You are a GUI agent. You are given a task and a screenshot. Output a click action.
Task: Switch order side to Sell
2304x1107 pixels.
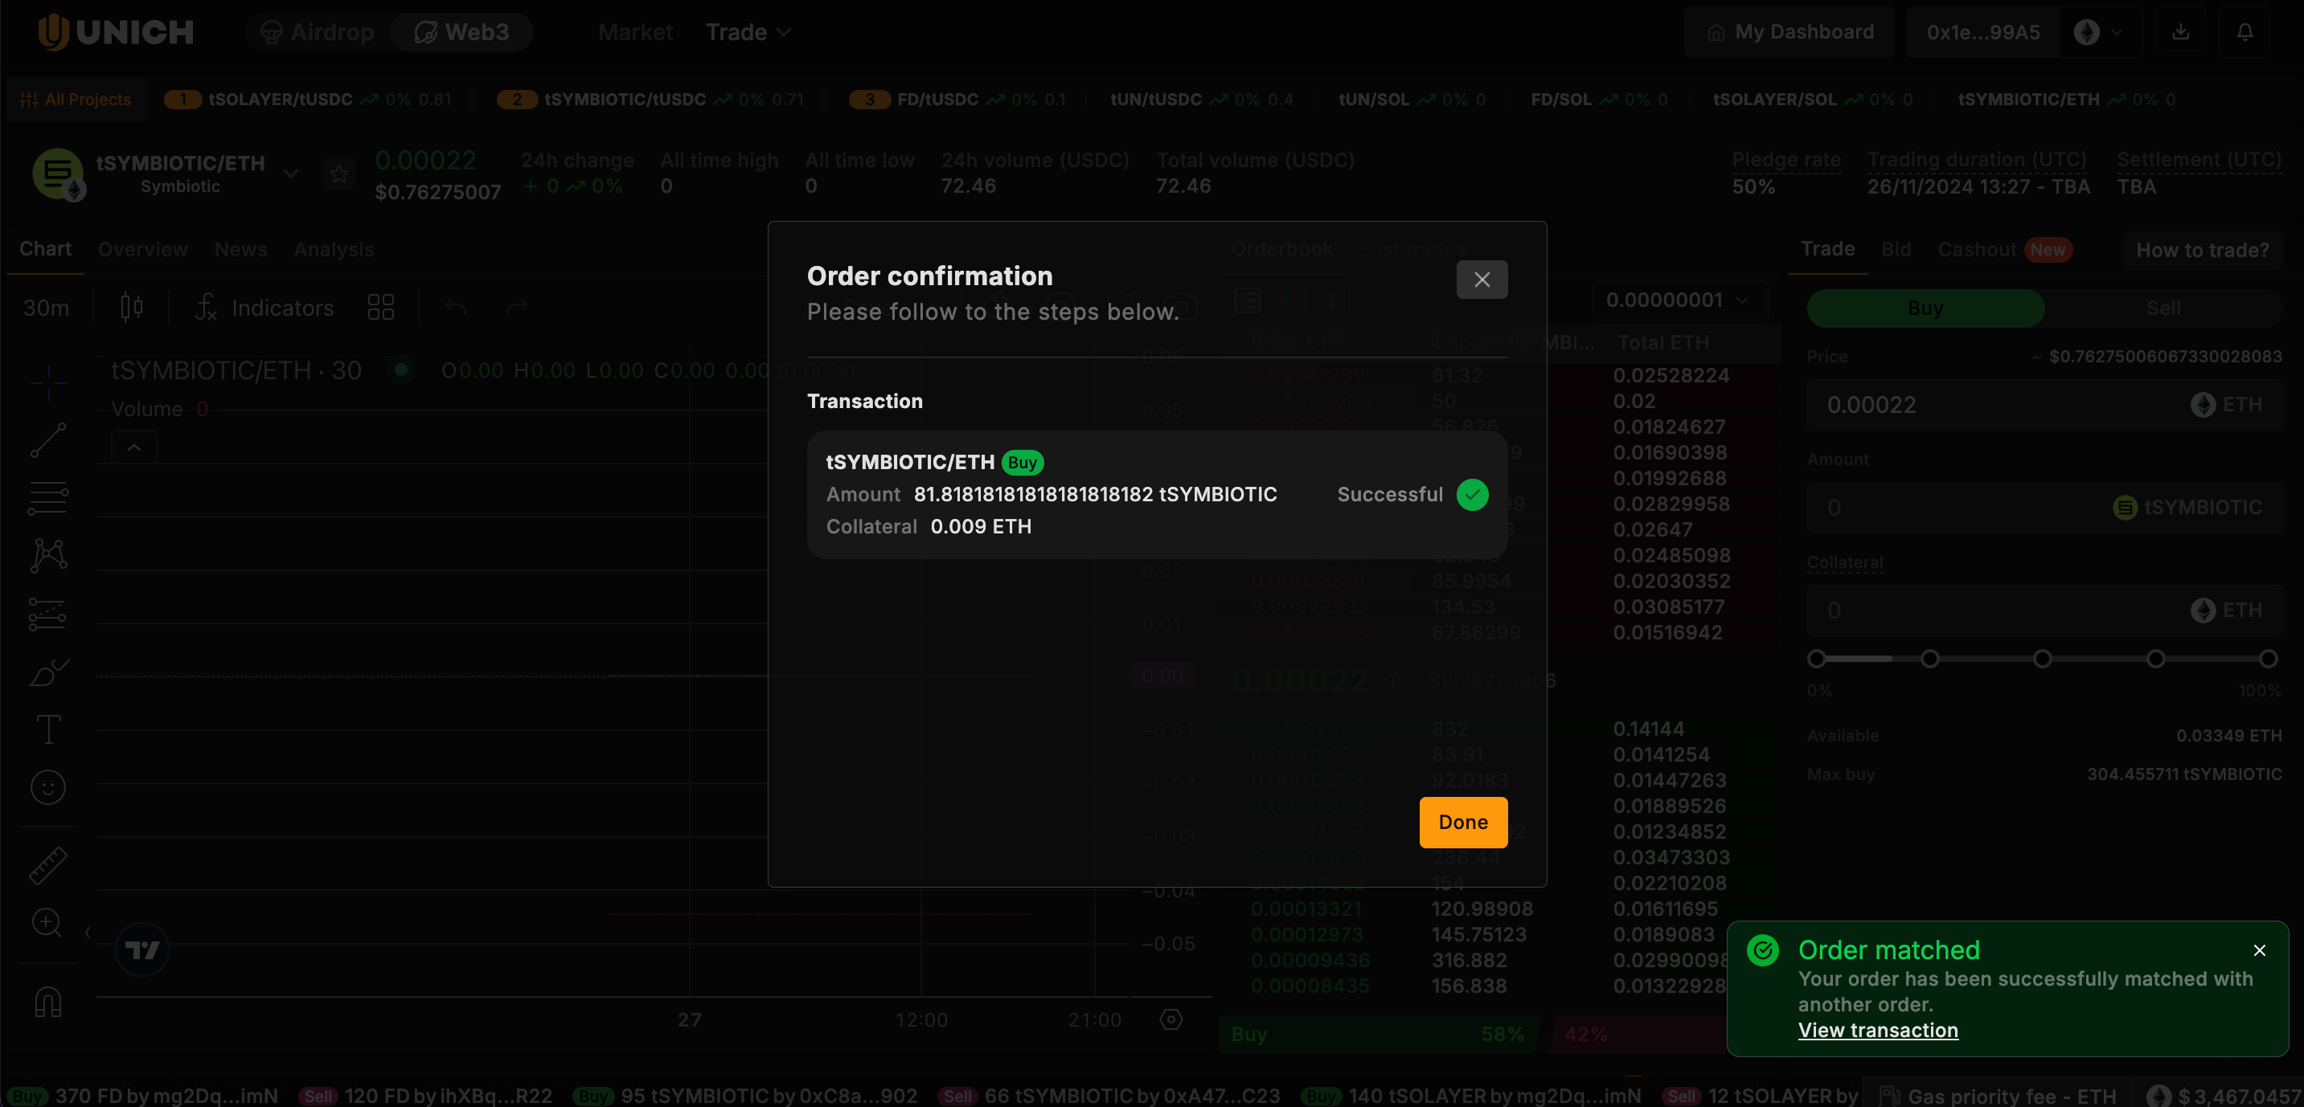(x=2163, y=308)
